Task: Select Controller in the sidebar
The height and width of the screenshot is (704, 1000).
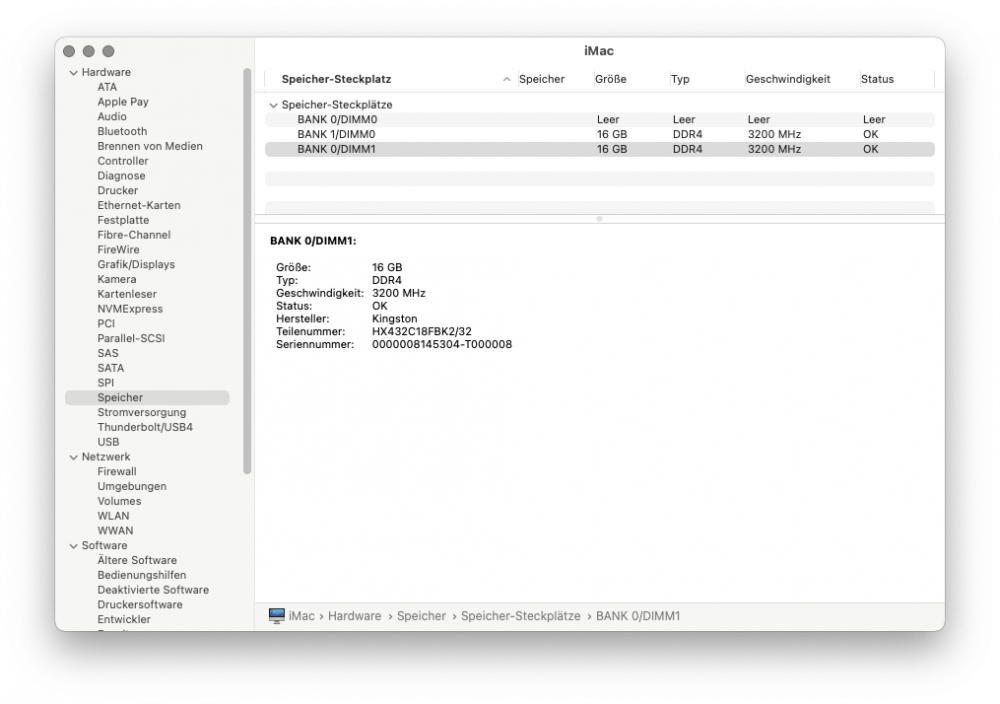Action: click(122, 161)
